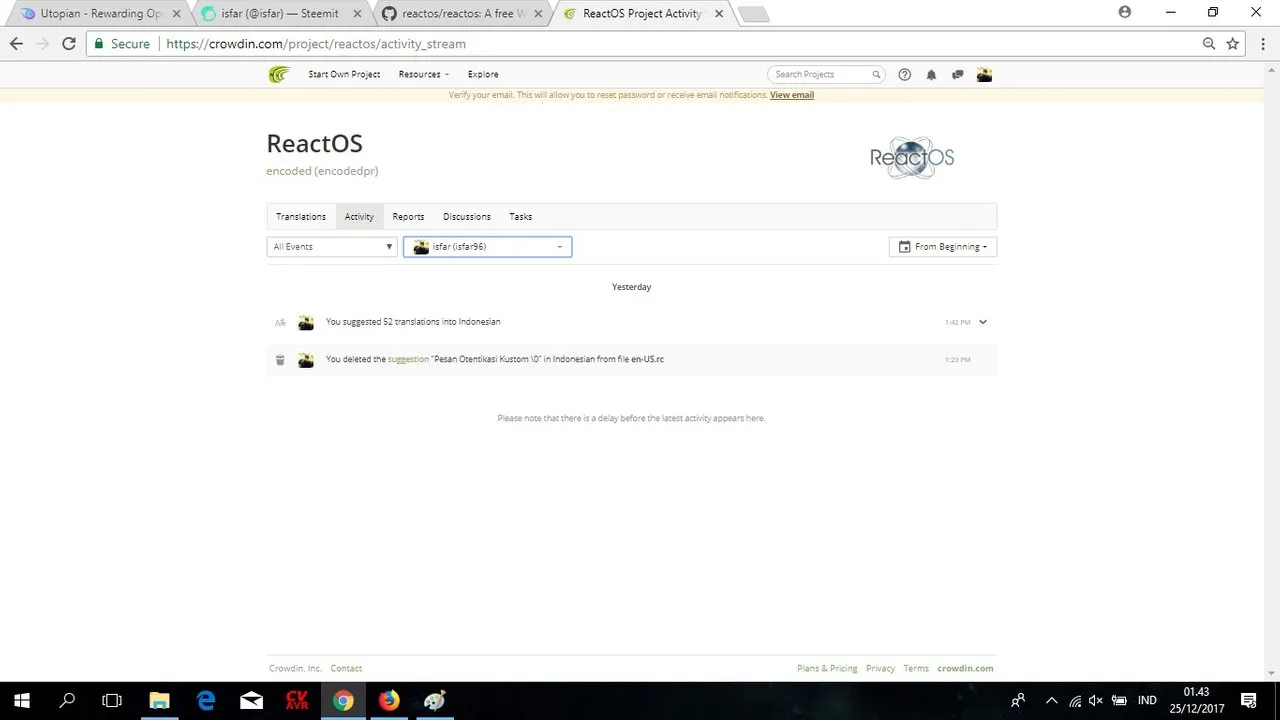Launch Microsoft Edge from taskbar
Screen dimensions: 1280x720
(206, 700)
